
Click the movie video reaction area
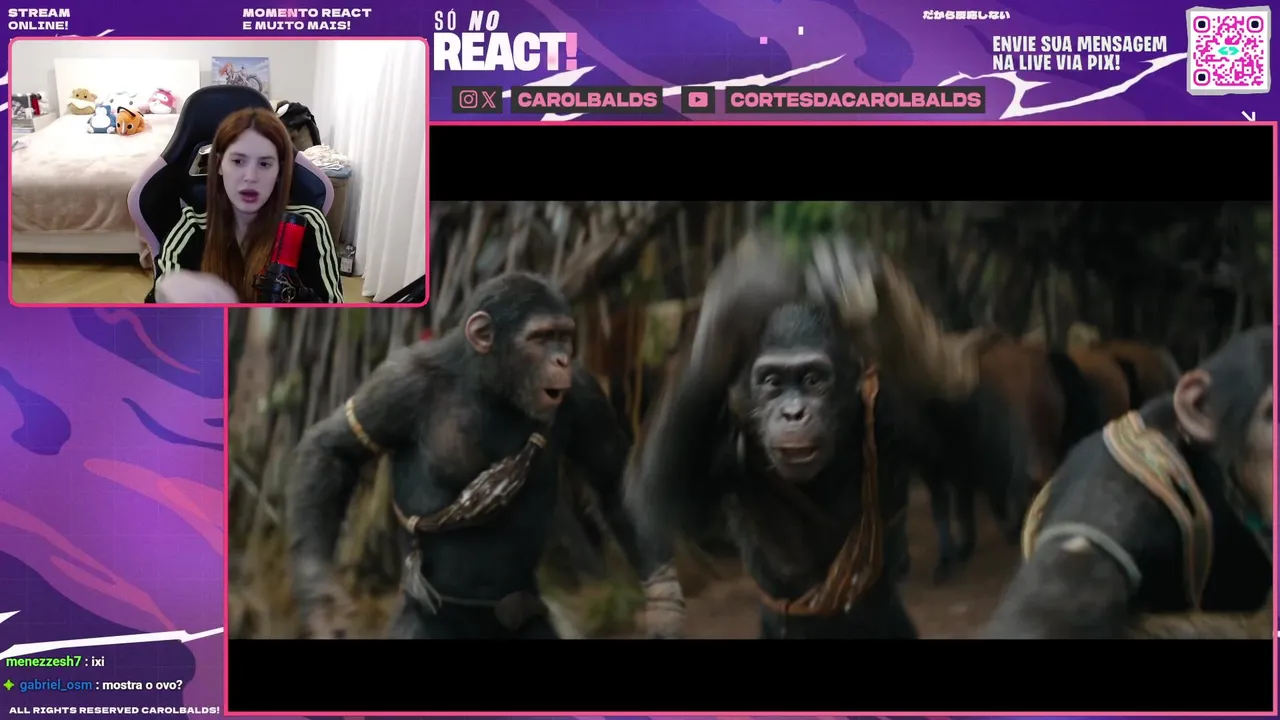[750, 420]
